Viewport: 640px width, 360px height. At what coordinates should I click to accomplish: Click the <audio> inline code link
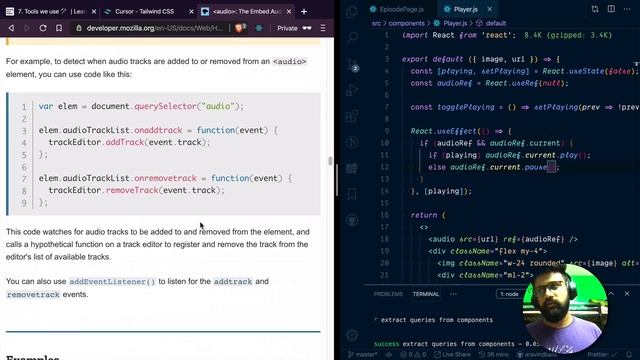(289, 62)
